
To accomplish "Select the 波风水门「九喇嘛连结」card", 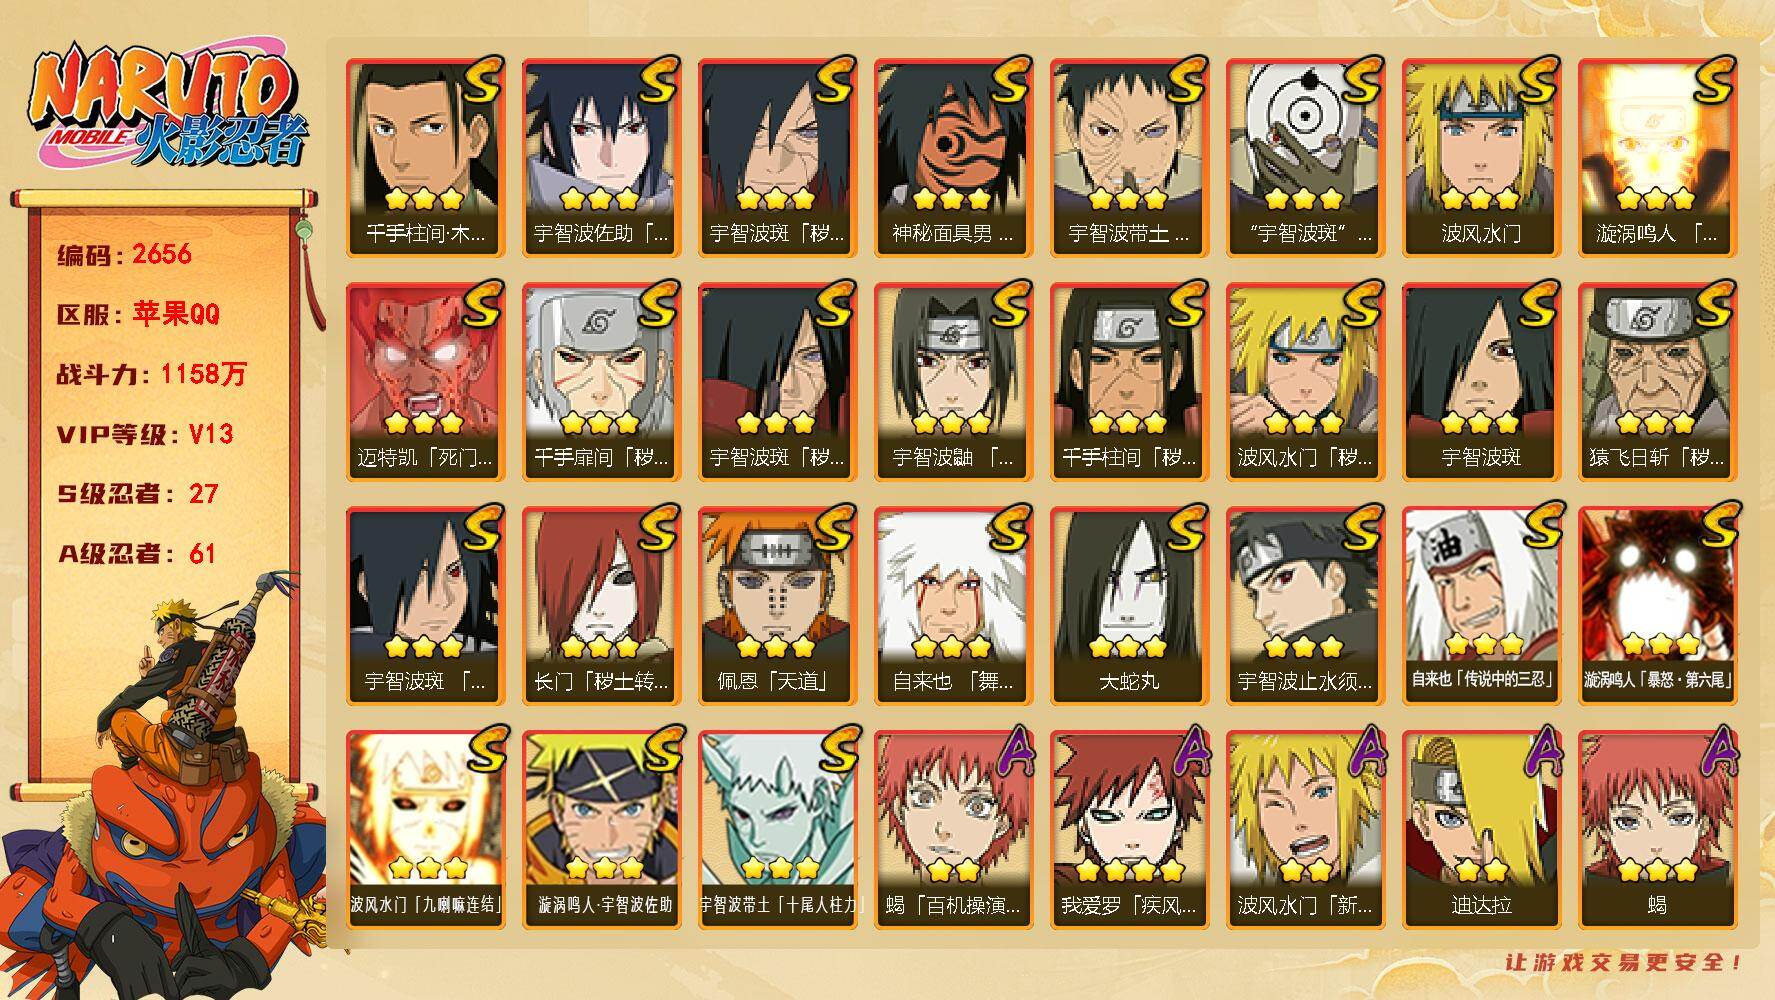I will 425,830.
